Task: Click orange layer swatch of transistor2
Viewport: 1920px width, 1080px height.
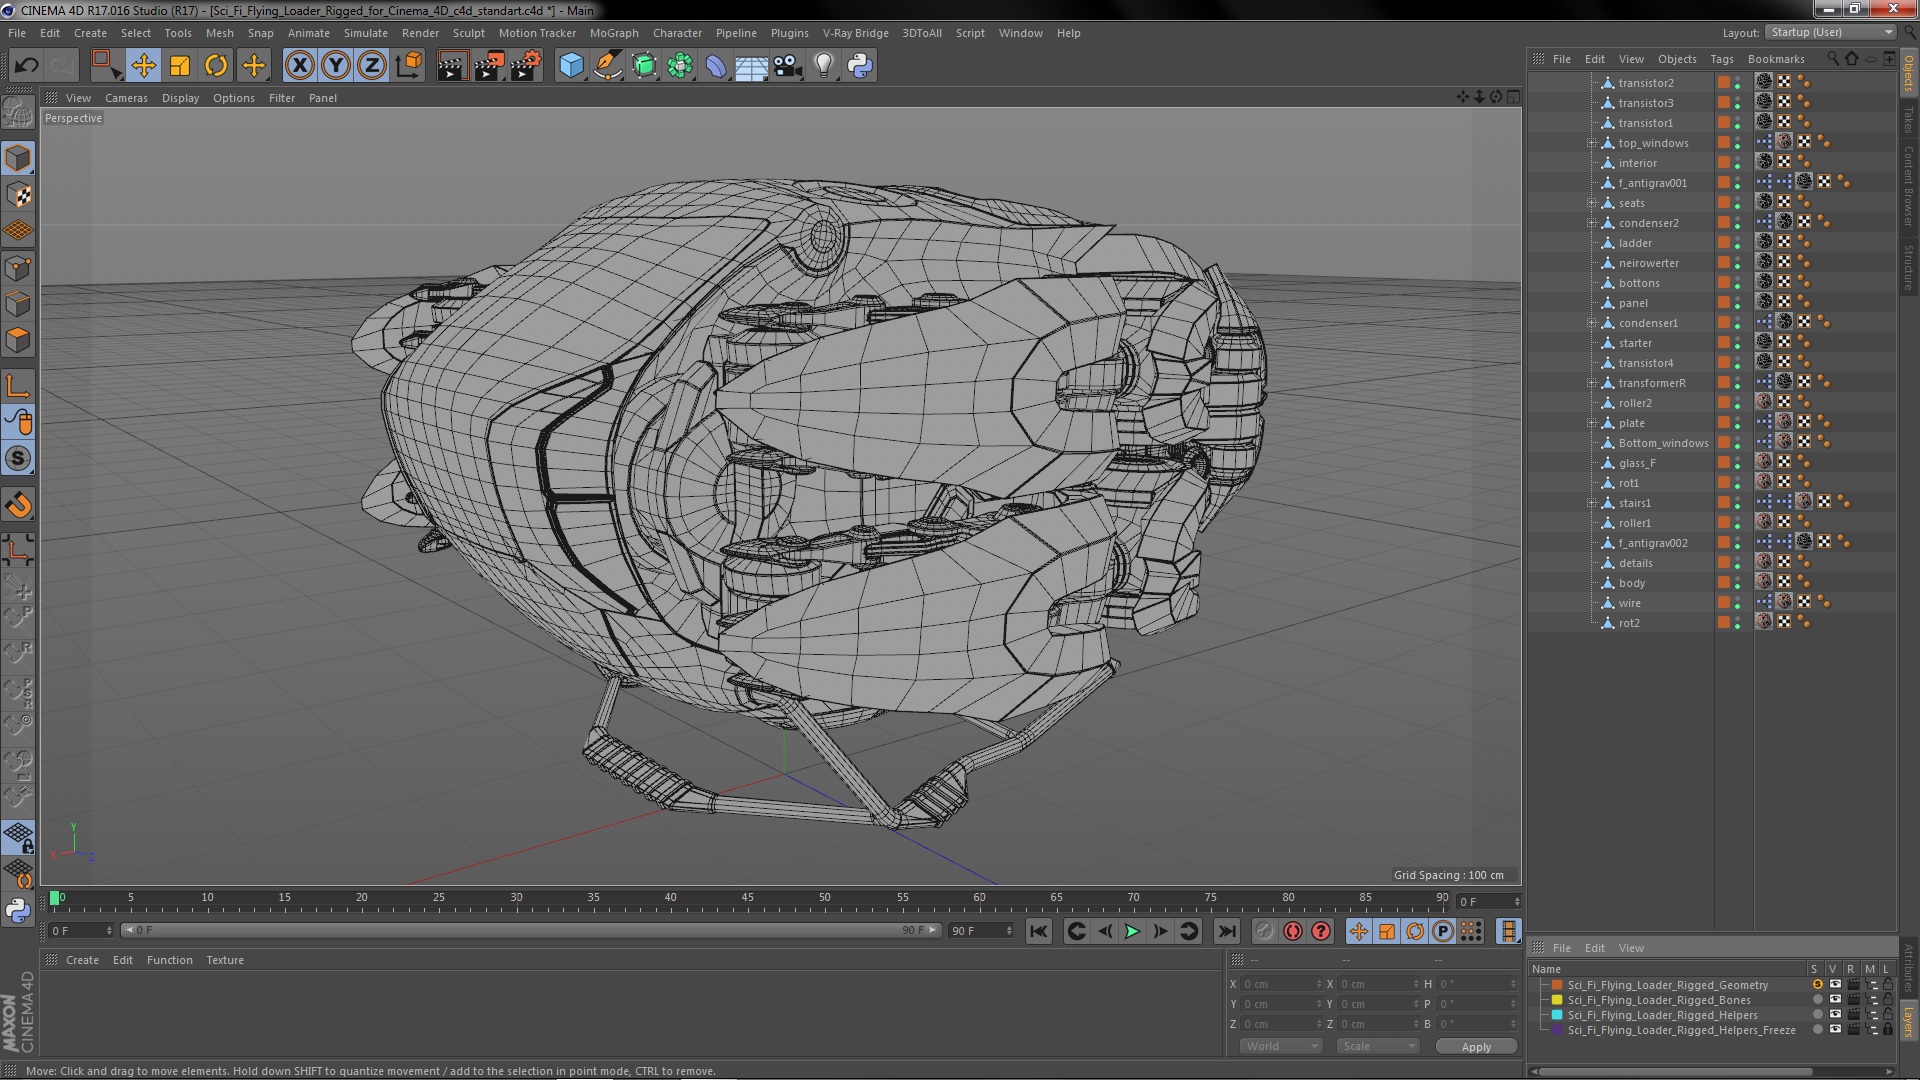Action: tap(1724, 83)
